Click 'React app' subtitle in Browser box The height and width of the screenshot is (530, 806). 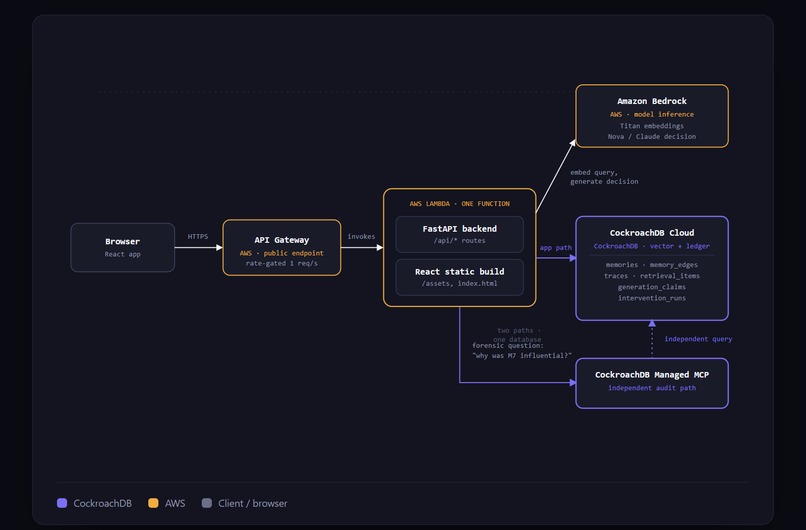[x=122, y=254]
